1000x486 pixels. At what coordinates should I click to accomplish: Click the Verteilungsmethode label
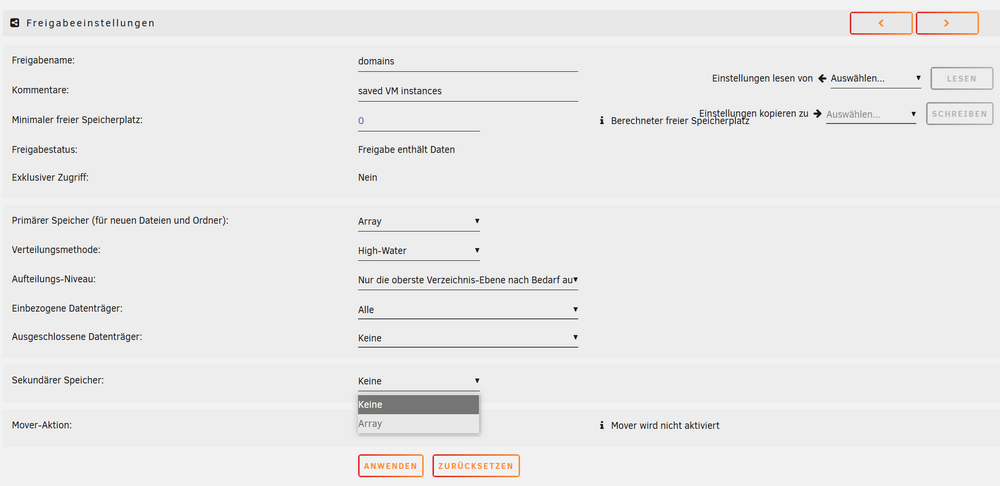57,249
